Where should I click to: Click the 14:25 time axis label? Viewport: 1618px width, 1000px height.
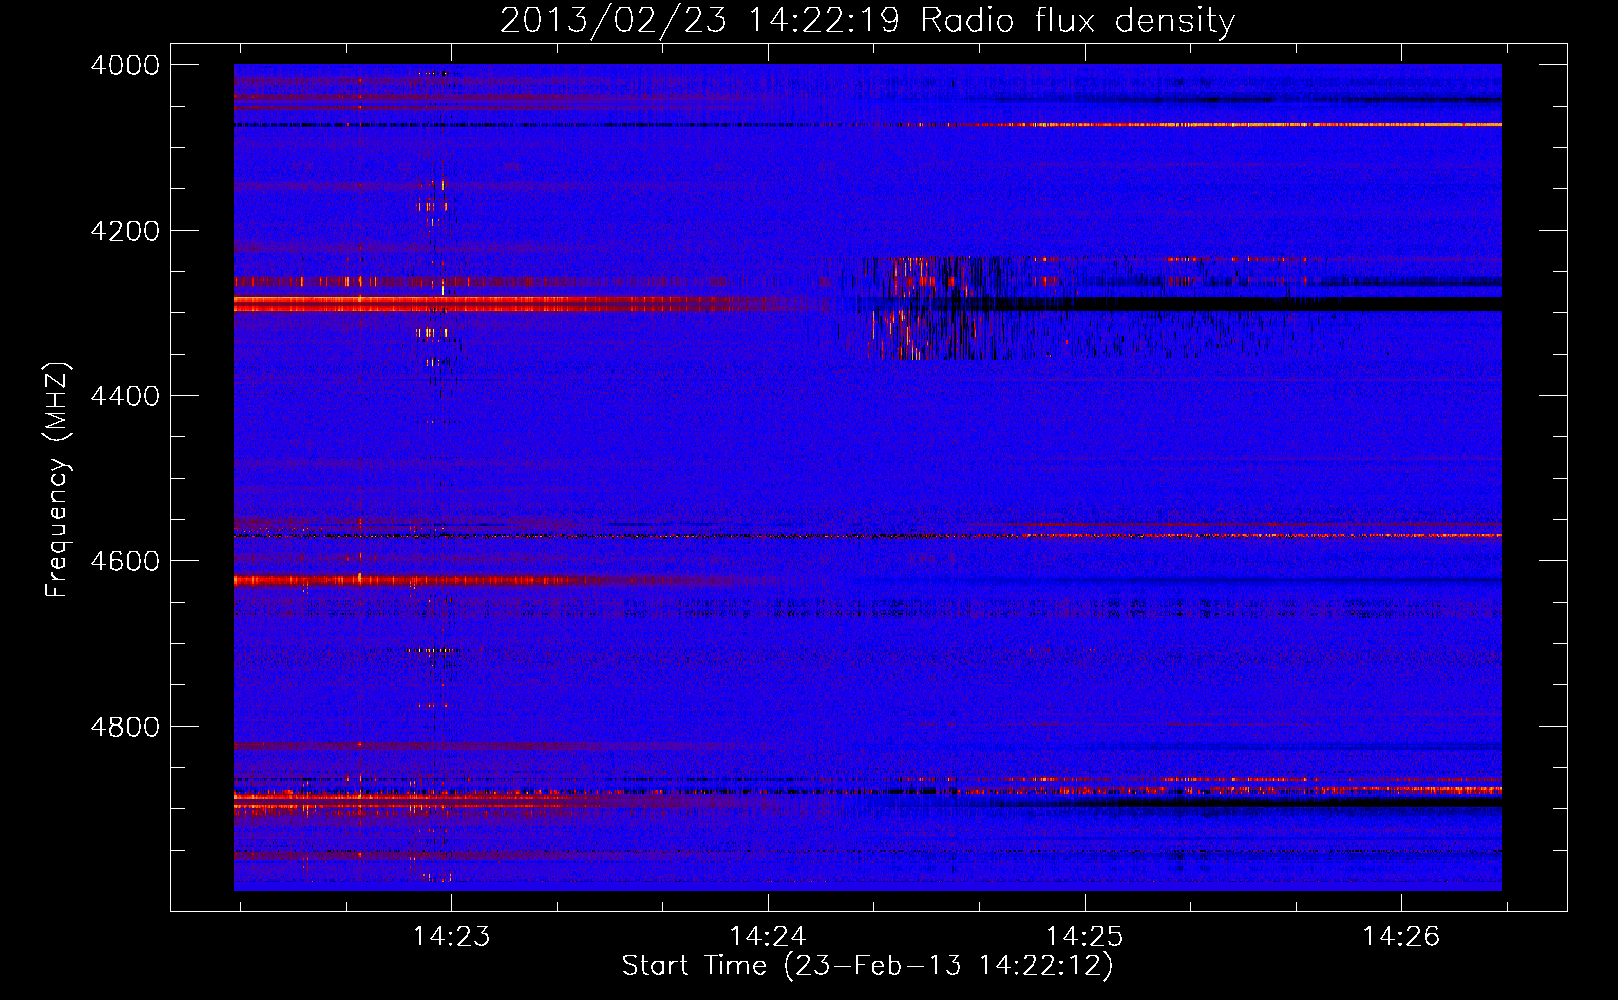click(x=1084, y=936)
